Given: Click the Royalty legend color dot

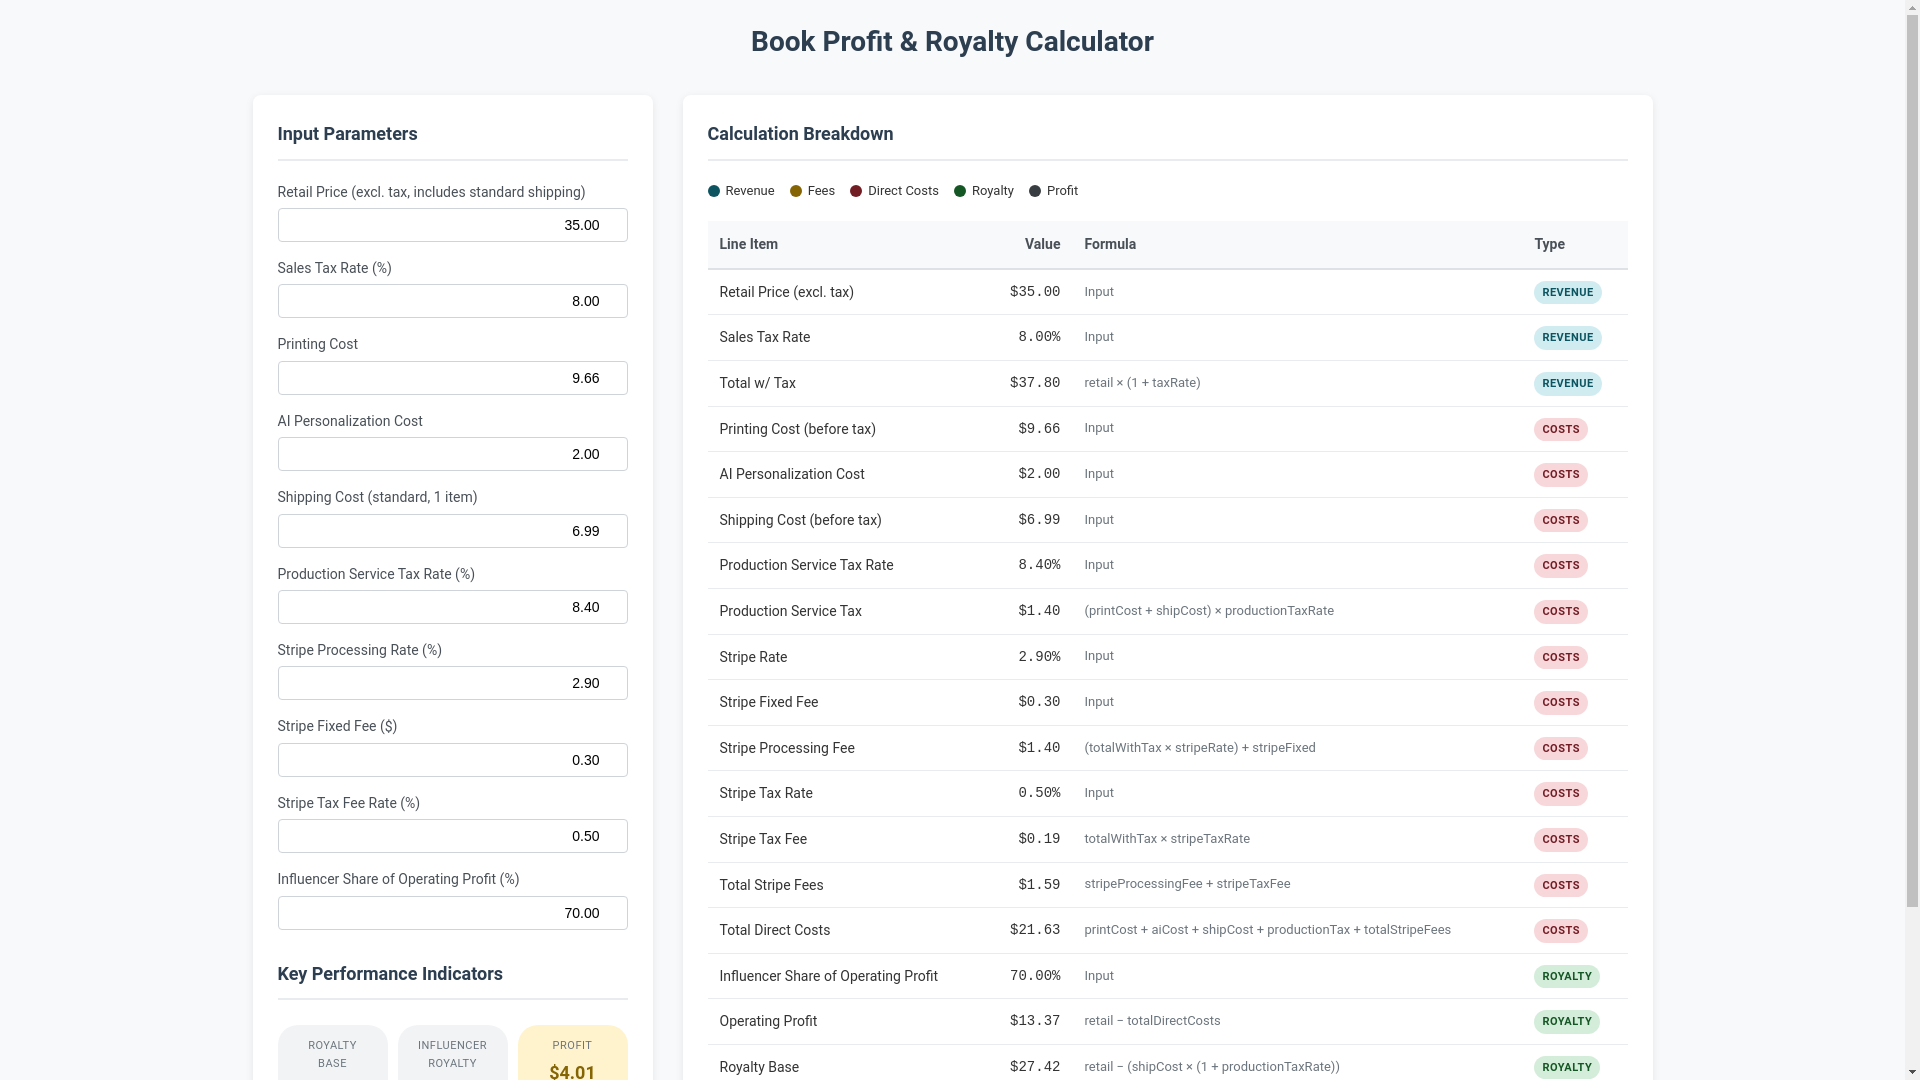Looking at the screenshot, I should (x=960, y=191).
